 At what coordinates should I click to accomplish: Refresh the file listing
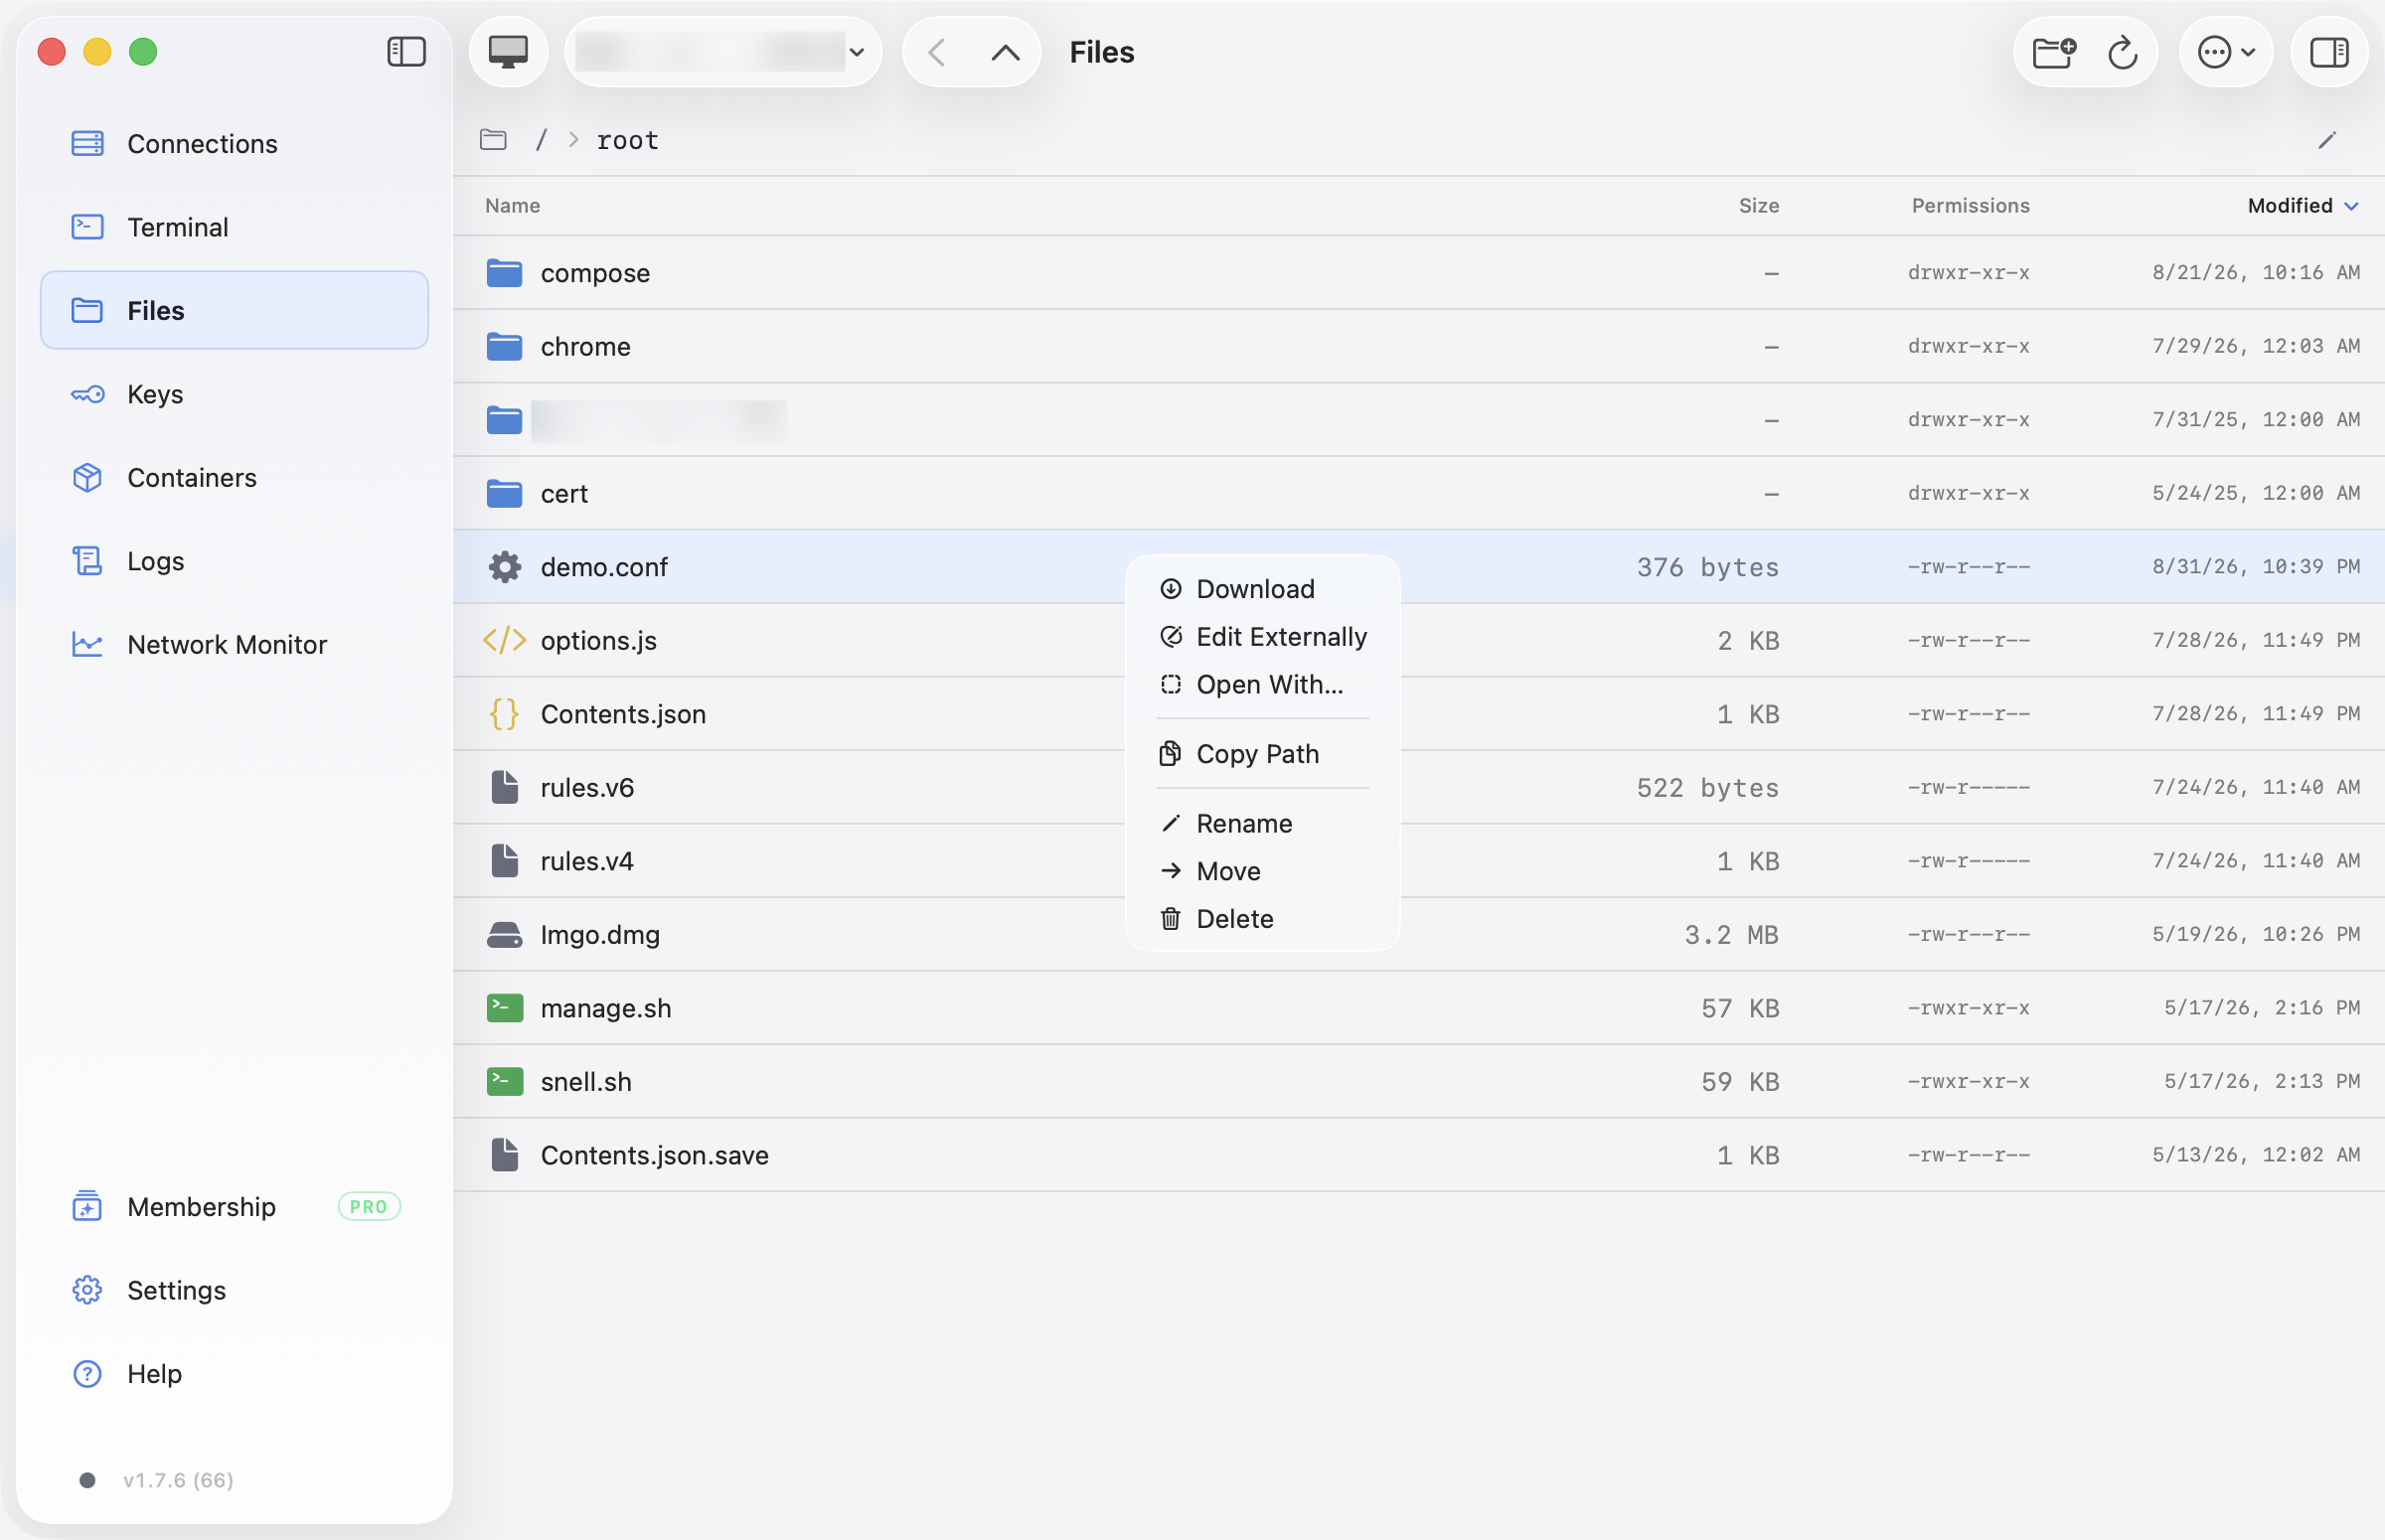[x=2122, y=52]
